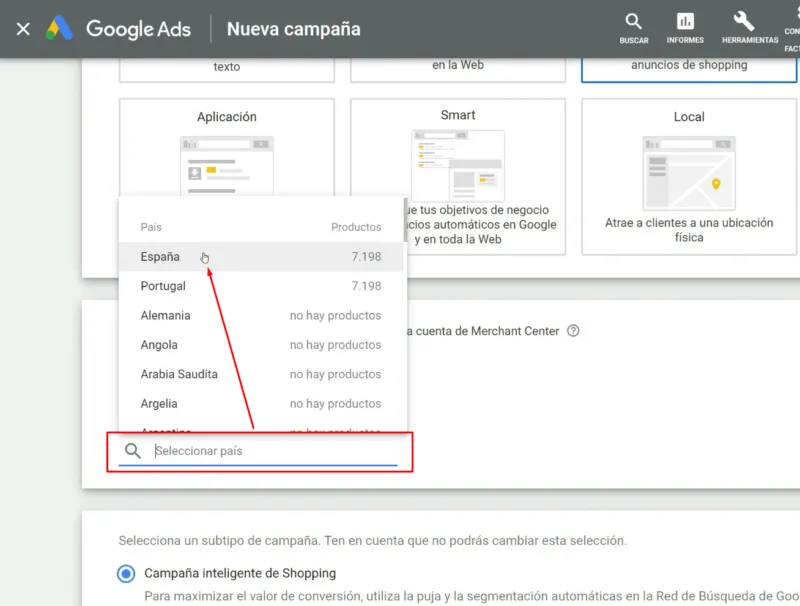Click the 'Selecciona un subtipo de campaña' text
The height and width of the screenshot is (606, 800).
tap(372, 541)
